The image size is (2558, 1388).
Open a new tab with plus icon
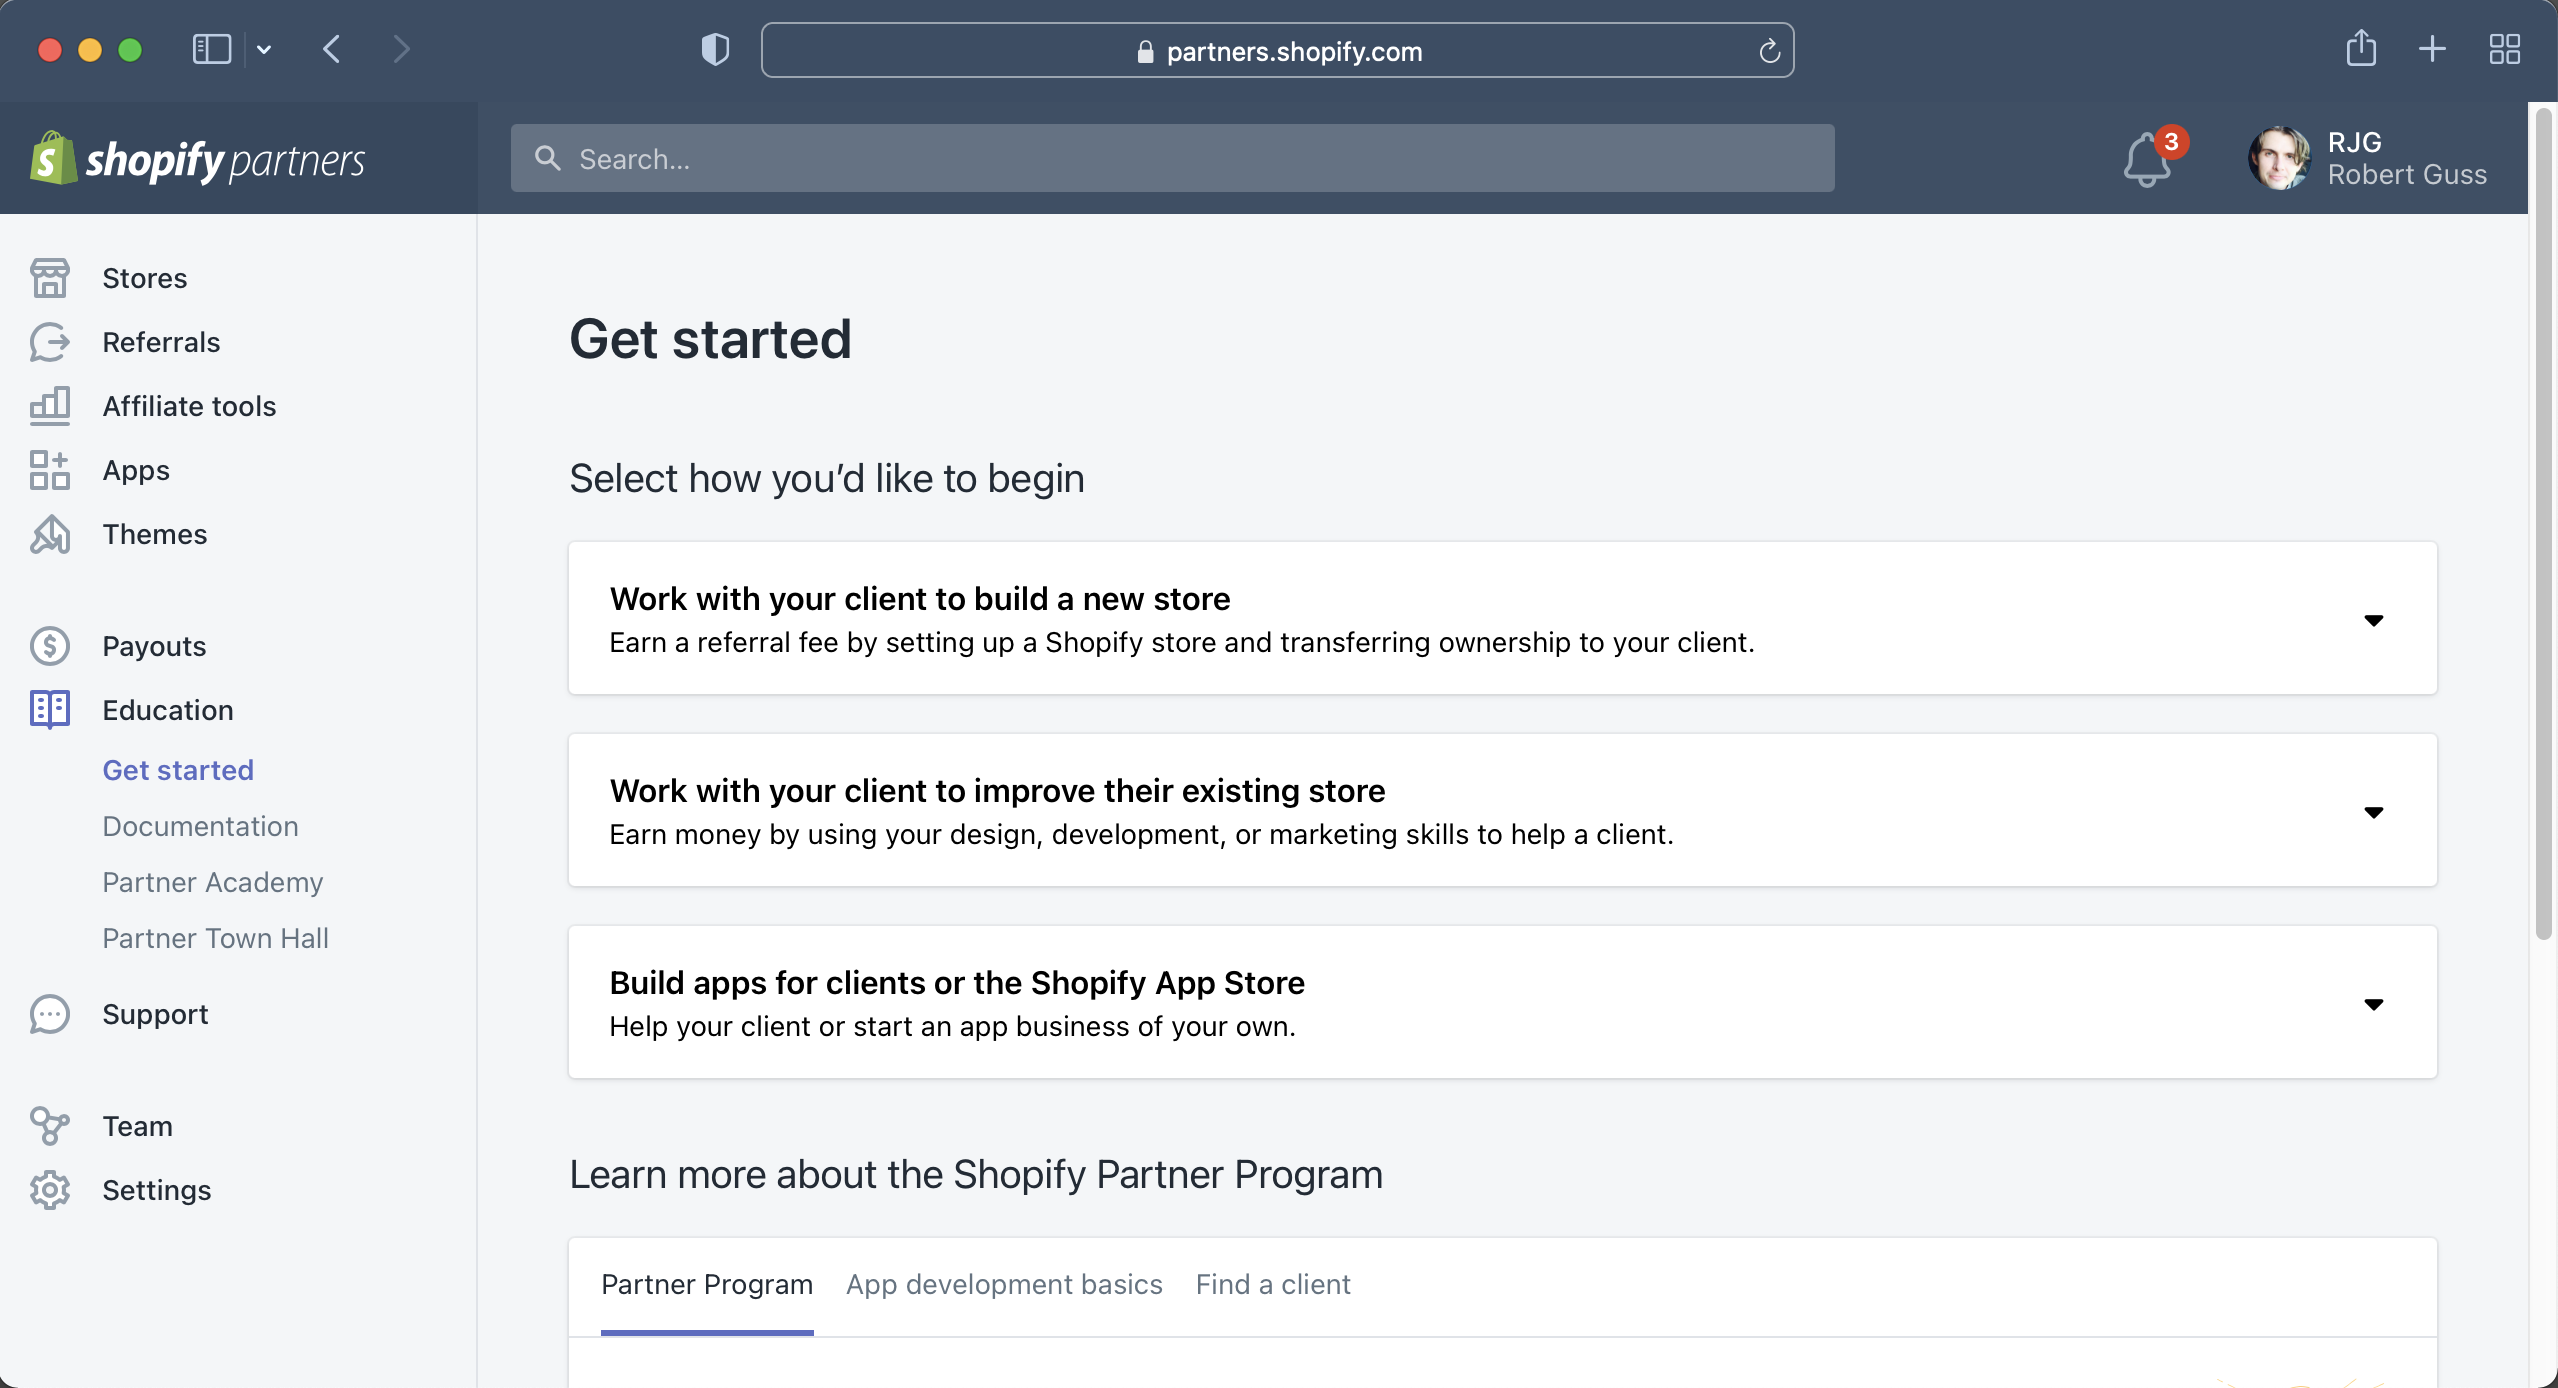point(2432,49)
